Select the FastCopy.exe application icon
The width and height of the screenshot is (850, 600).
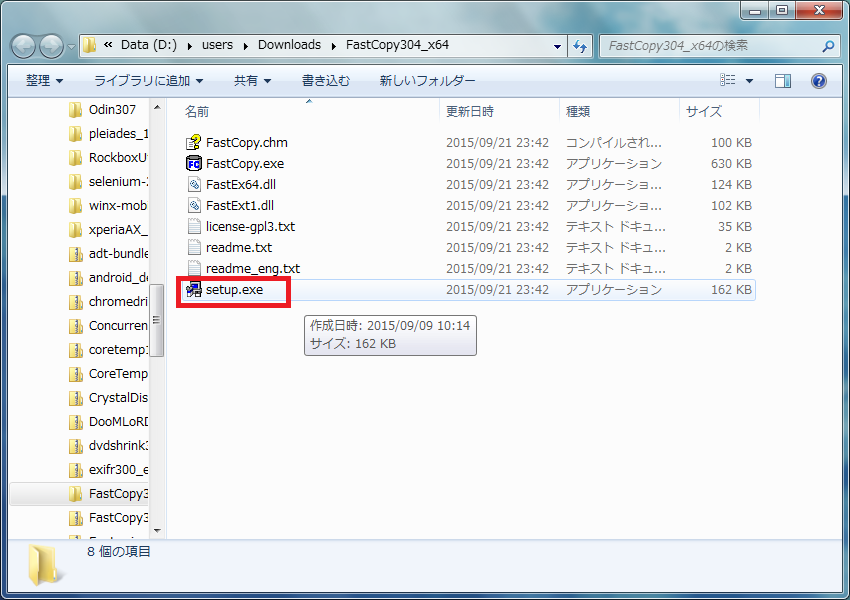(x=194, y=163)
